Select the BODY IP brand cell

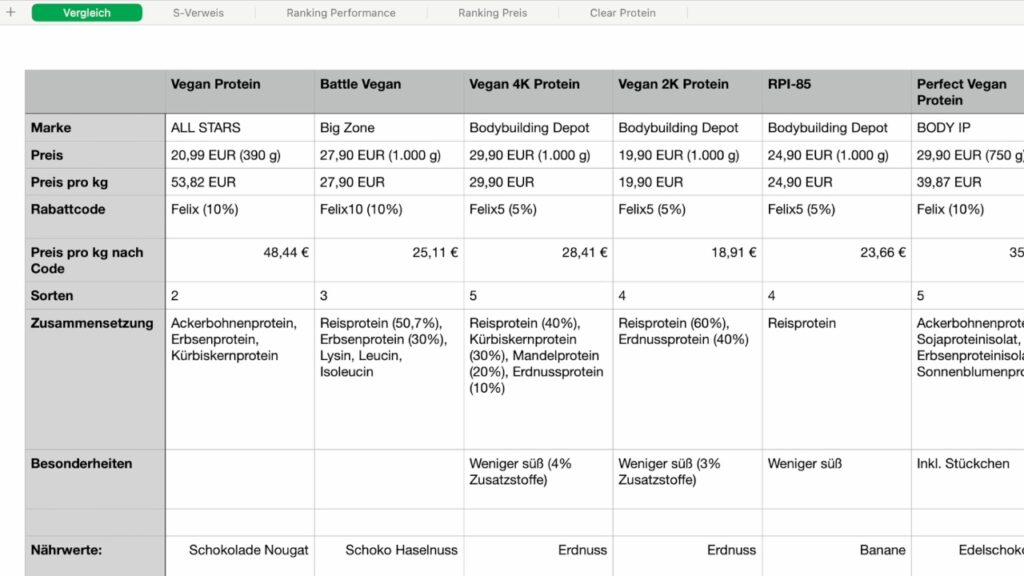point(968,128)
